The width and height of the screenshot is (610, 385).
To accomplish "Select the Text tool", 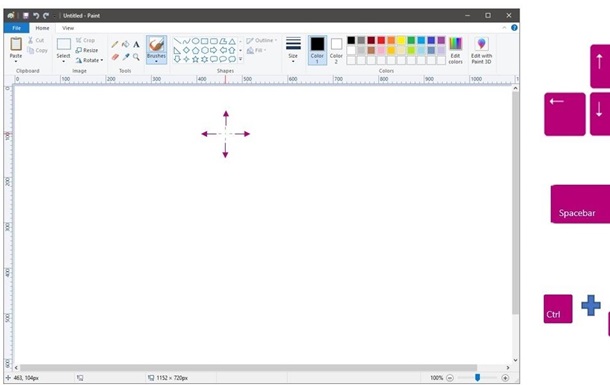I will click(x=136, y=44).
